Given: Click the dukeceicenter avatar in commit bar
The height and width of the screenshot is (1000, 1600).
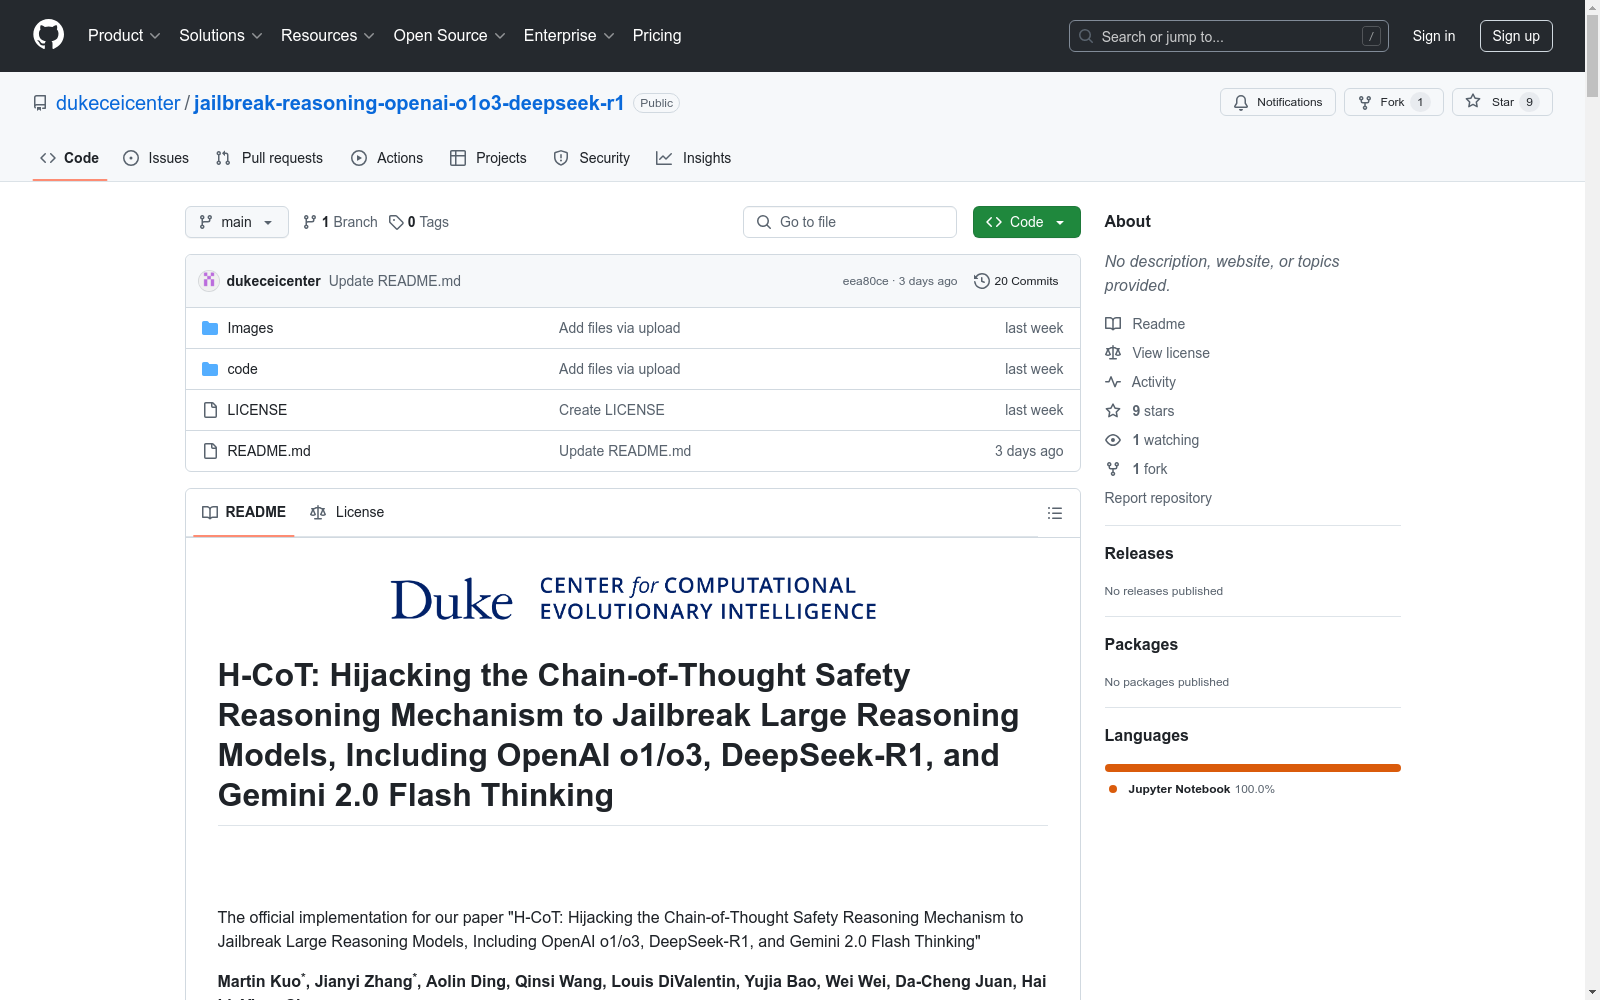Looking at the screenshot, I should point(209,281).
